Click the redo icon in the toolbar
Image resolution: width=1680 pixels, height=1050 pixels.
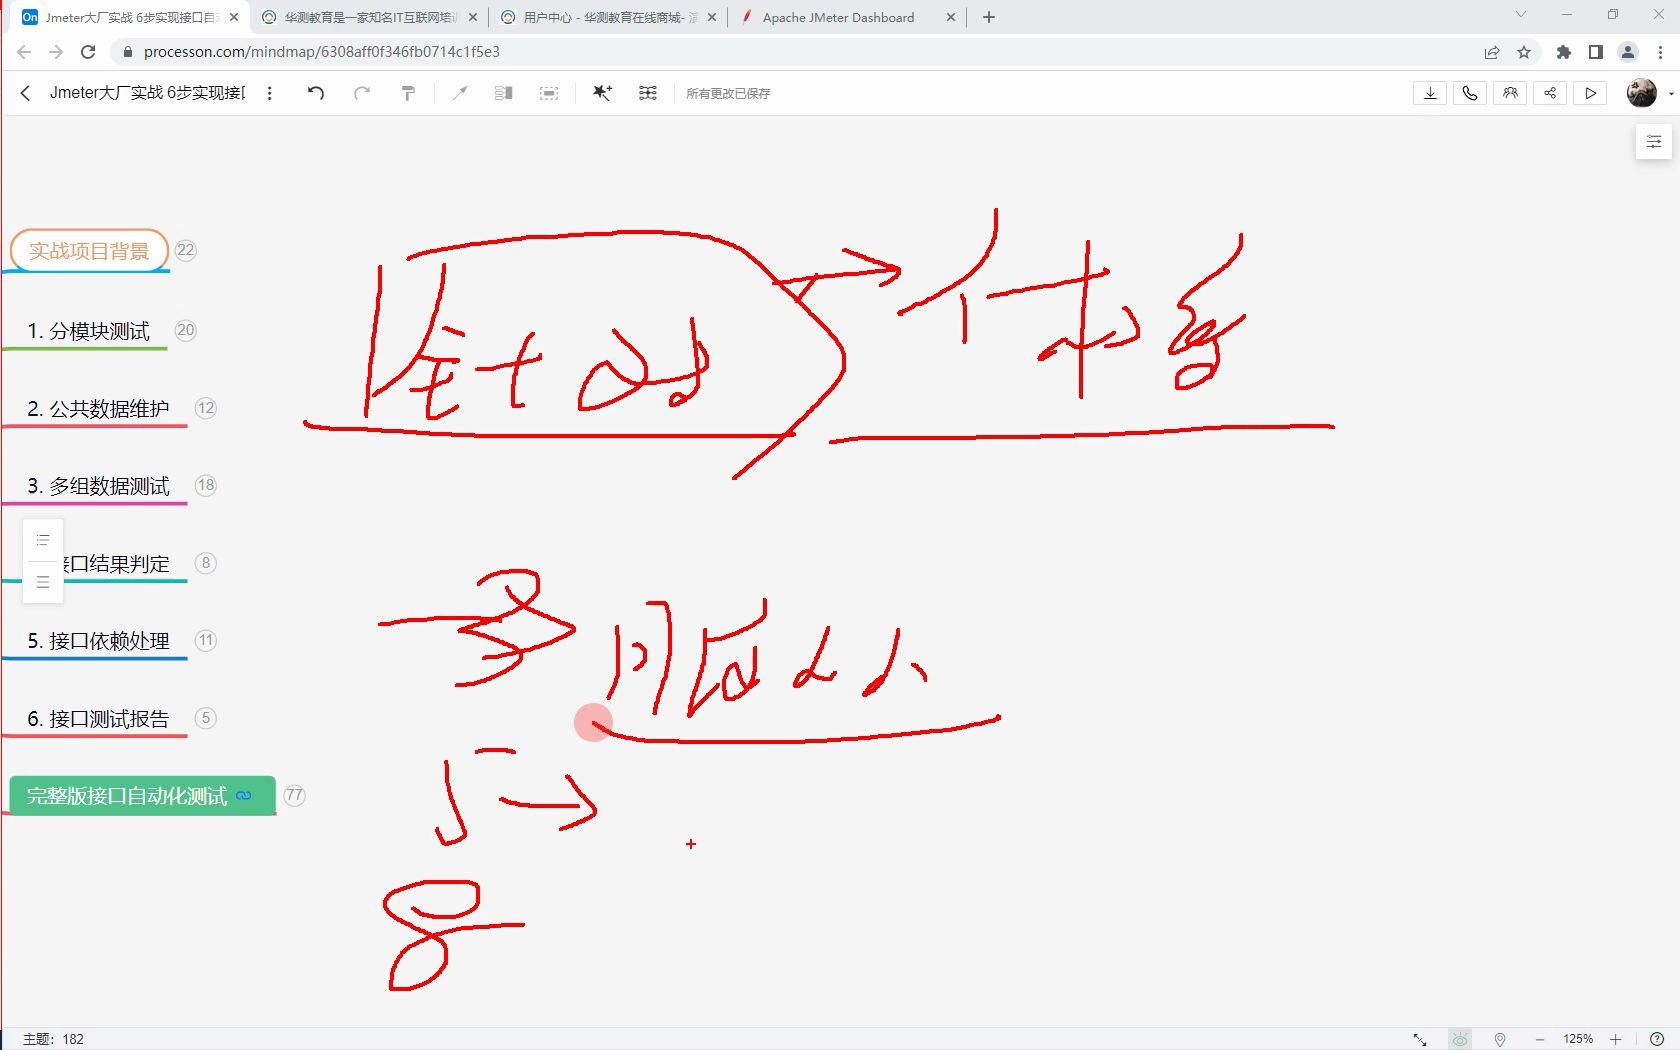pos(362,93)
